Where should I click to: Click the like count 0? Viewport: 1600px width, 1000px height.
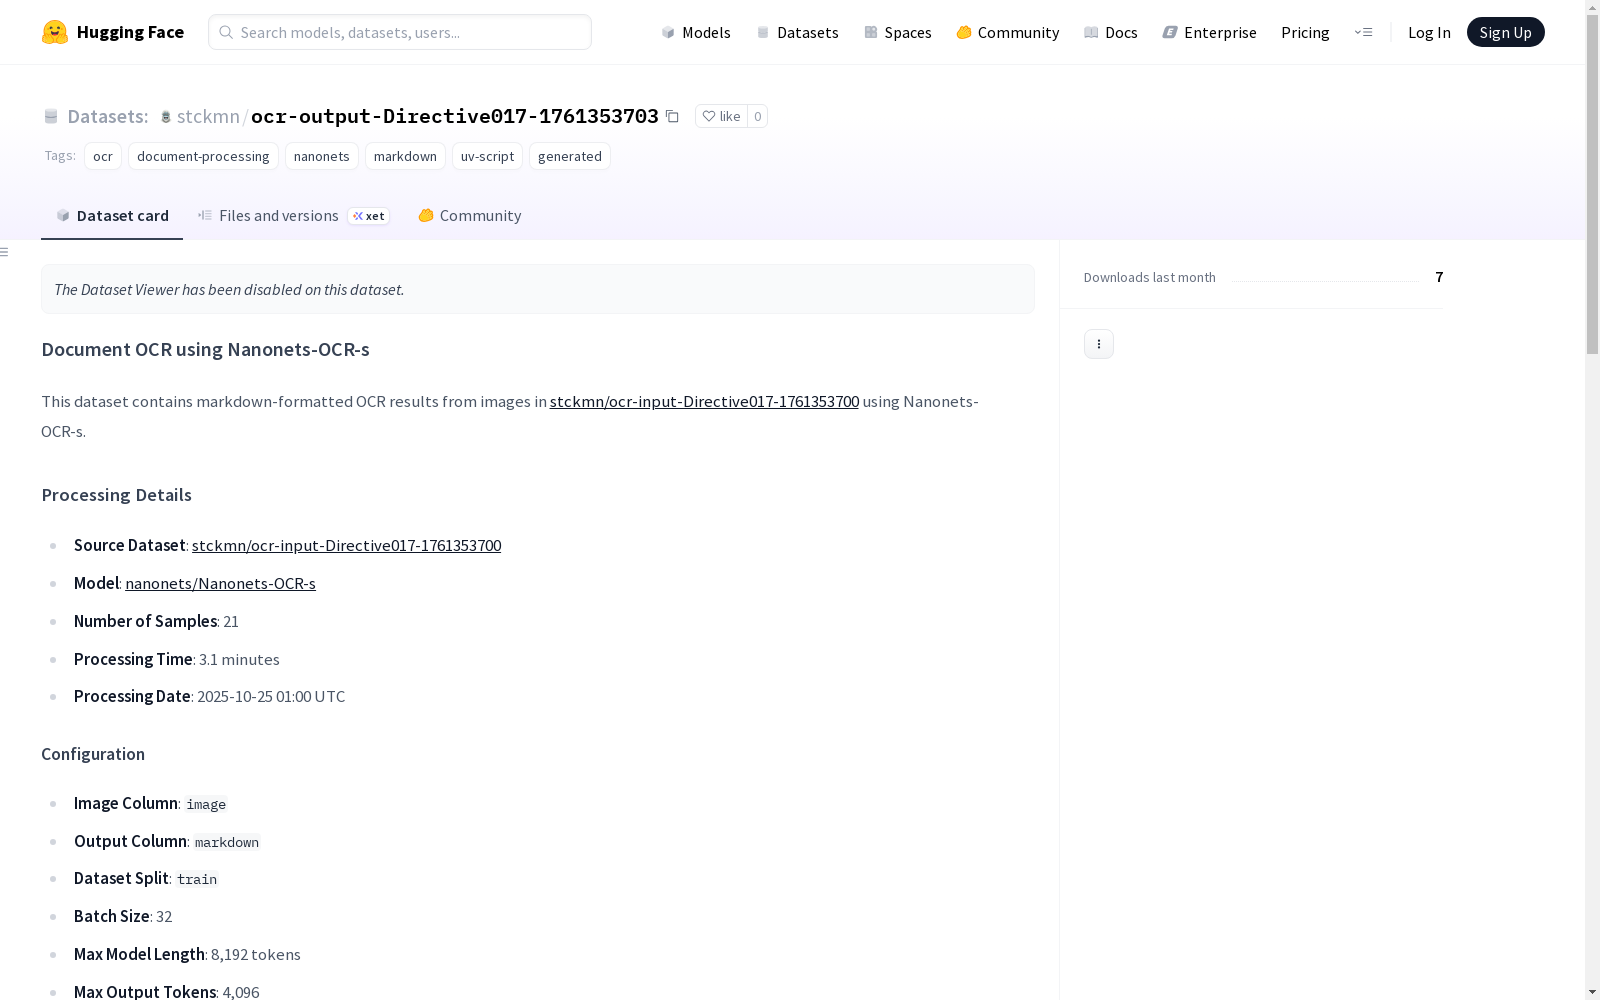[758, 116]
